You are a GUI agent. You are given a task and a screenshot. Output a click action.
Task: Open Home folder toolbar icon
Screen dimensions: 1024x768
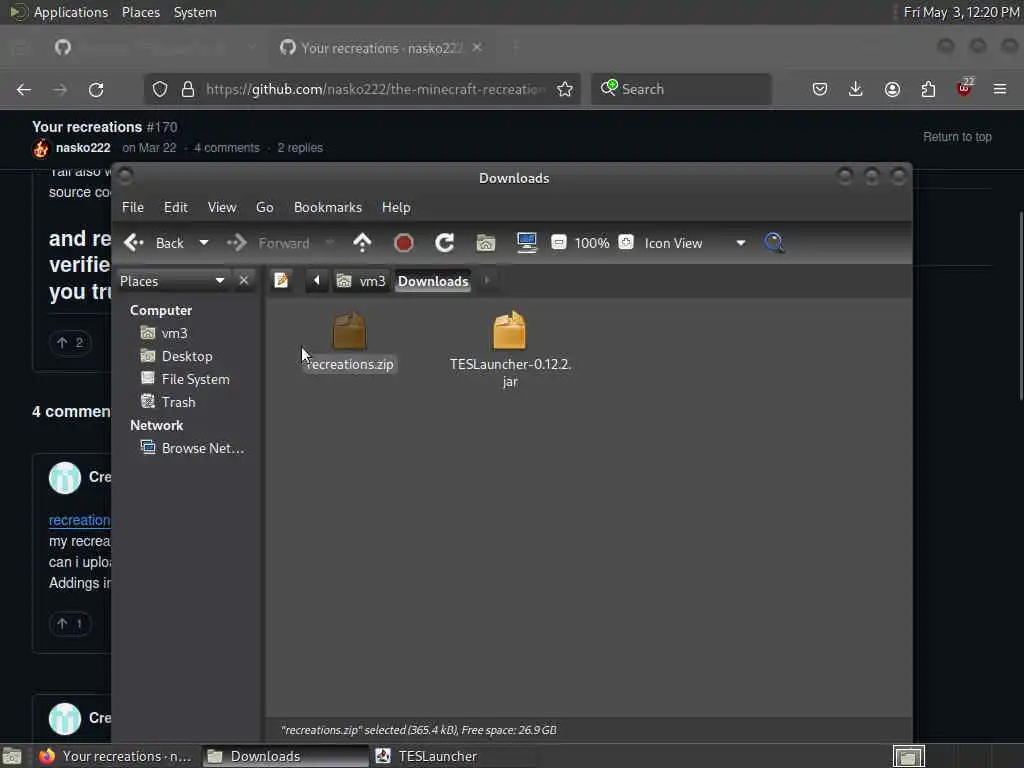click(486, 243)
